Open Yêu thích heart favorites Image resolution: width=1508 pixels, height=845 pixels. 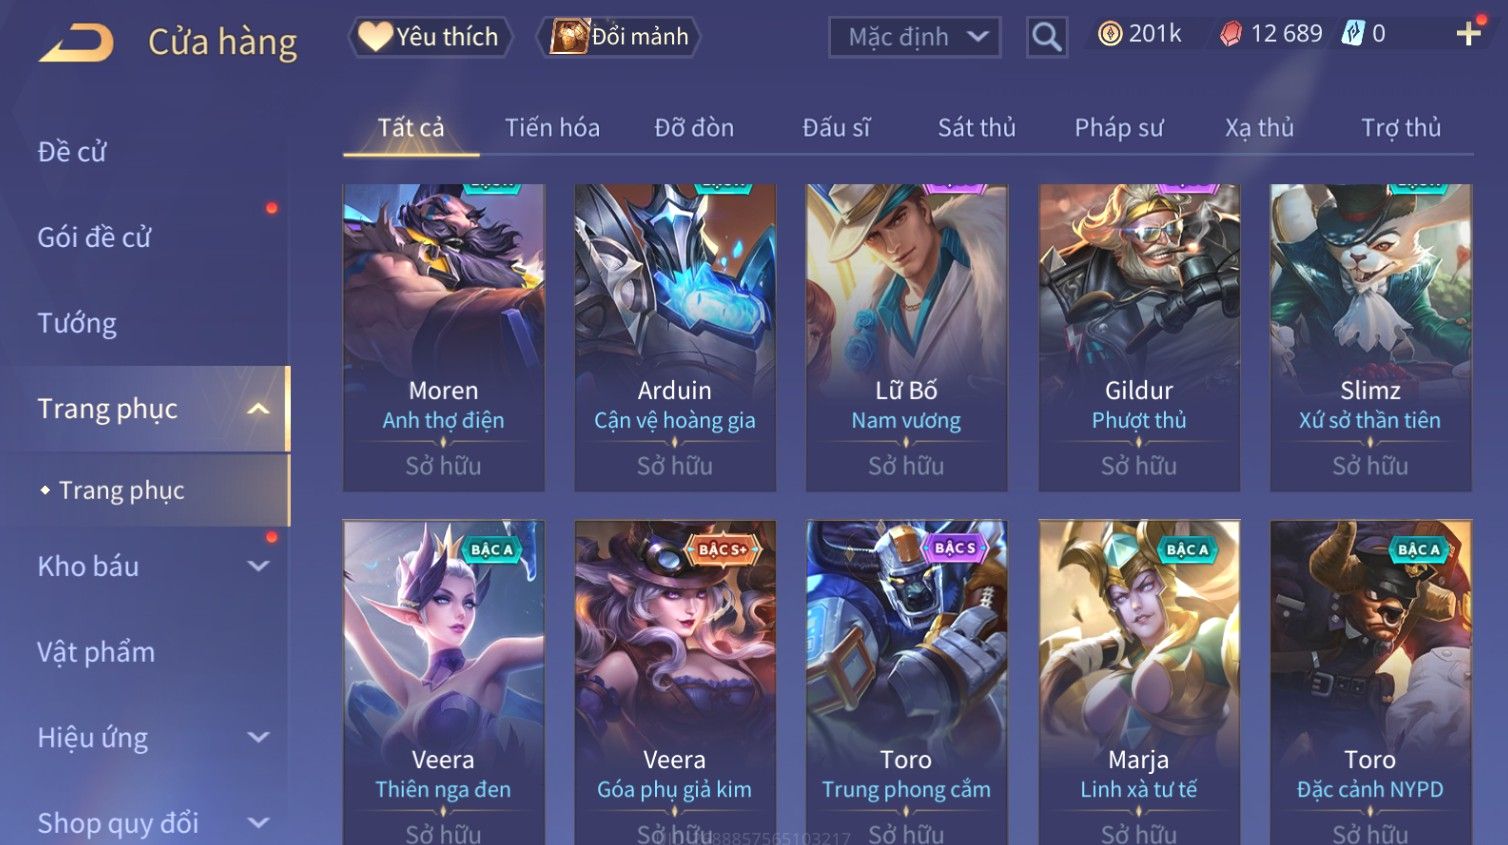pyautogui.click(x=430, y=37)
